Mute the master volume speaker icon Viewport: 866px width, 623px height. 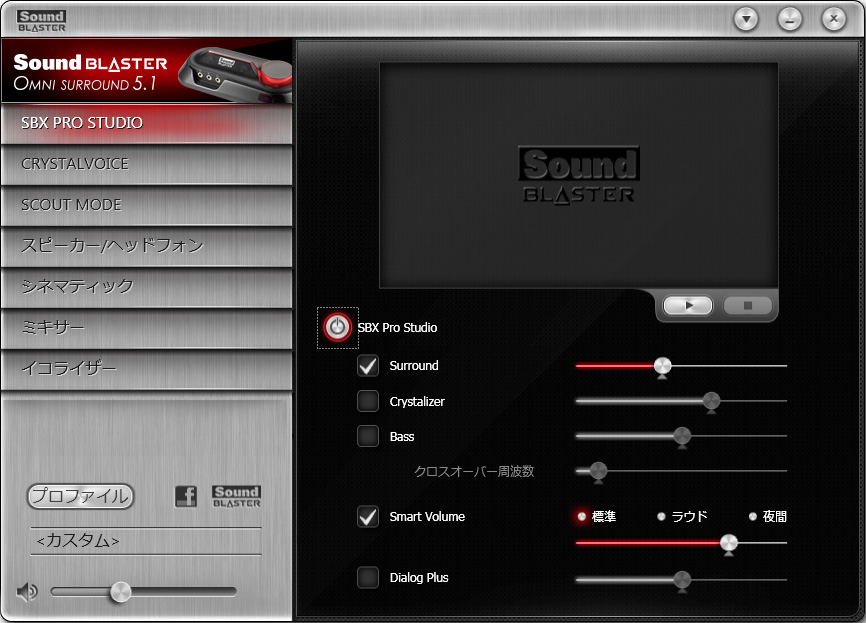coord(27,592)
